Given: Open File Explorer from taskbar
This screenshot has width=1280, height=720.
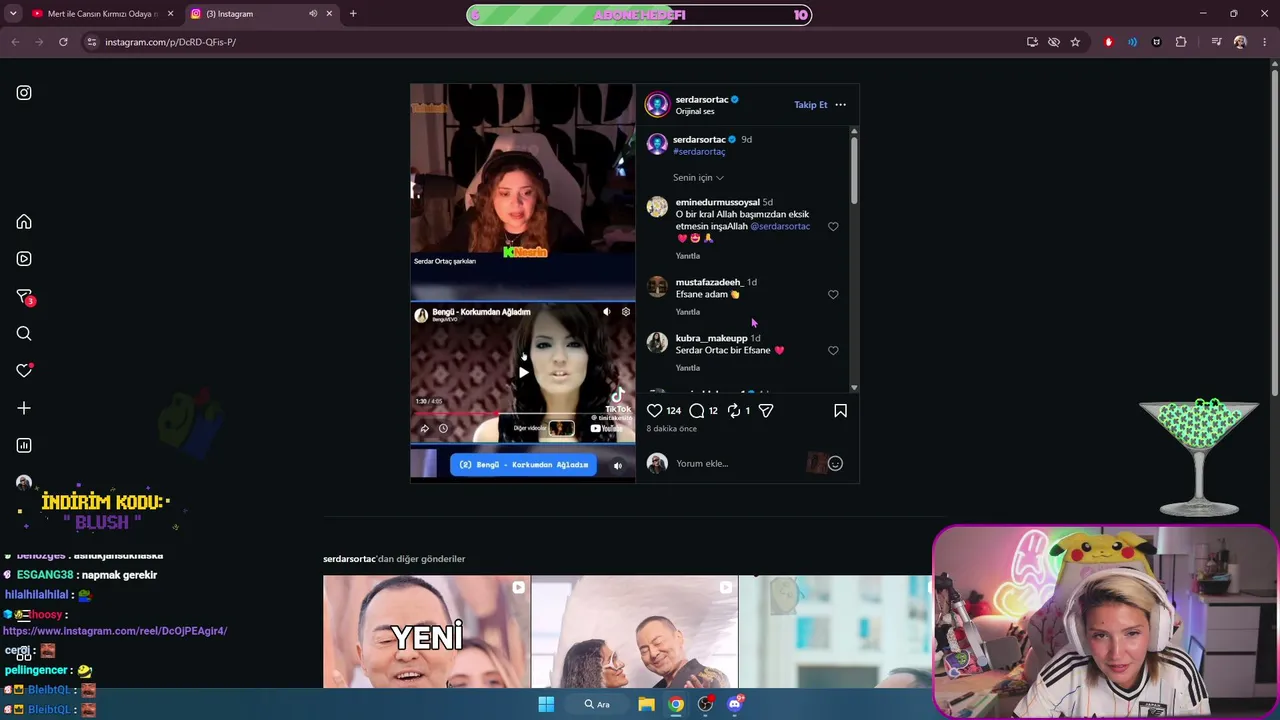Looking at the screenshot, I should tap(646, 704).
